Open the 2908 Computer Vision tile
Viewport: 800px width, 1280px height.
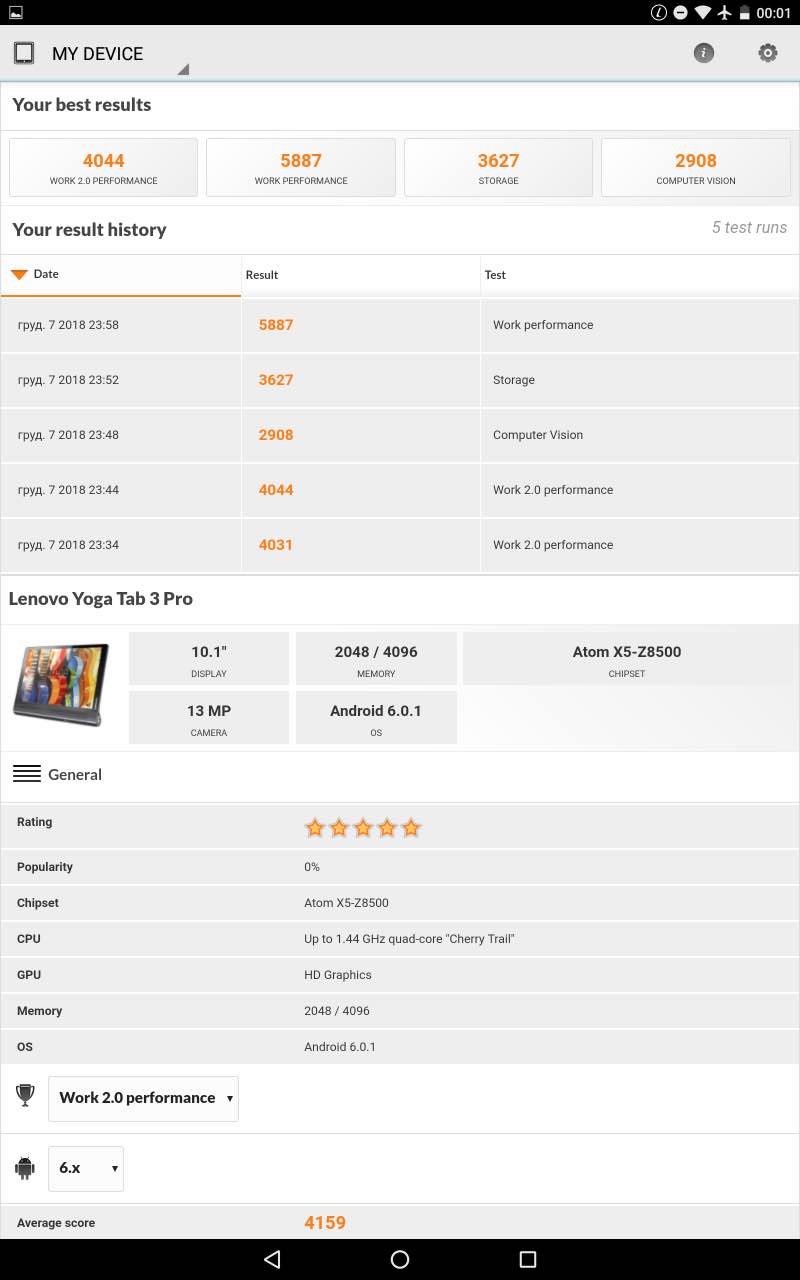click(x=696, y=167)
